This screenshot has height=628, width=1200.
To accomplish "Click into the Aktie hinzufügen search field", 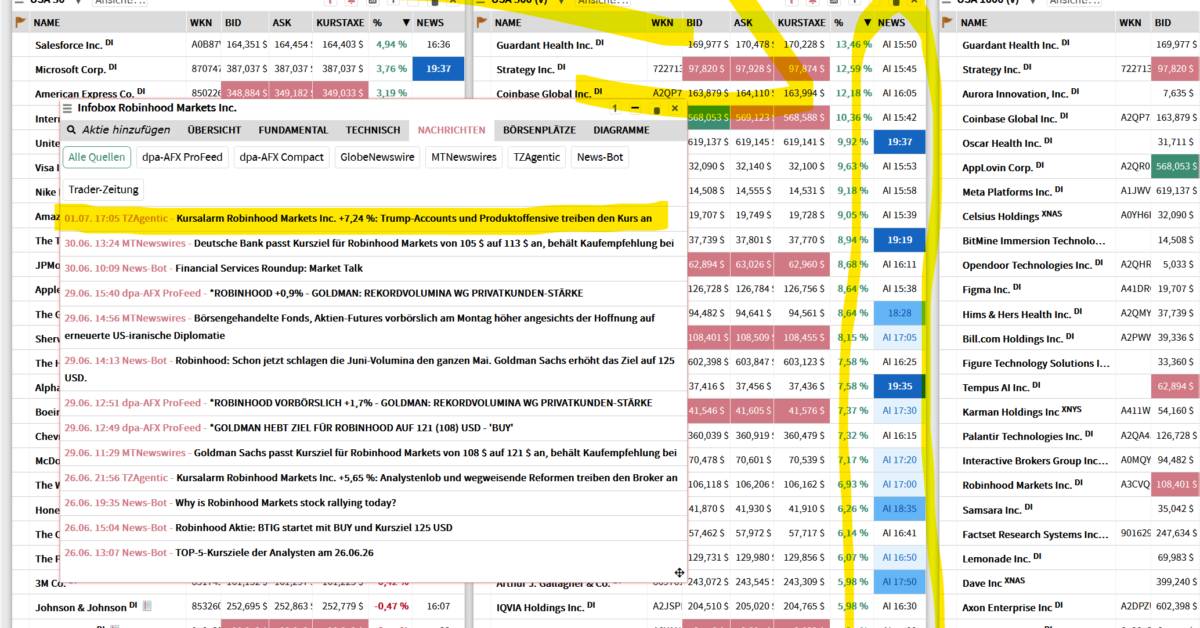I will [x=125, y=130].
